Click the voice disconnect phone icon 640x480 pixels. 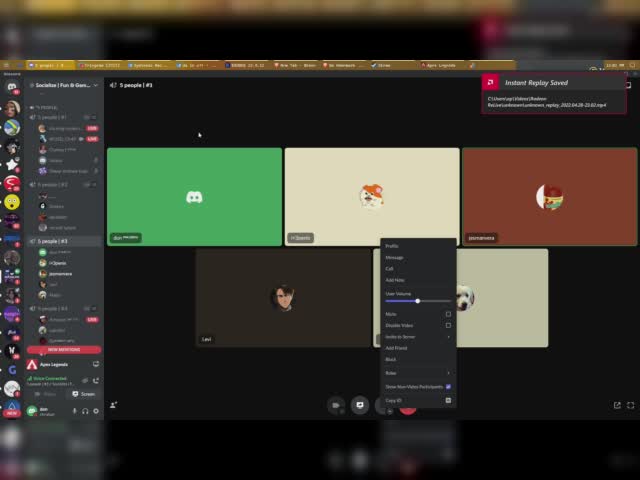click(96, 380)
